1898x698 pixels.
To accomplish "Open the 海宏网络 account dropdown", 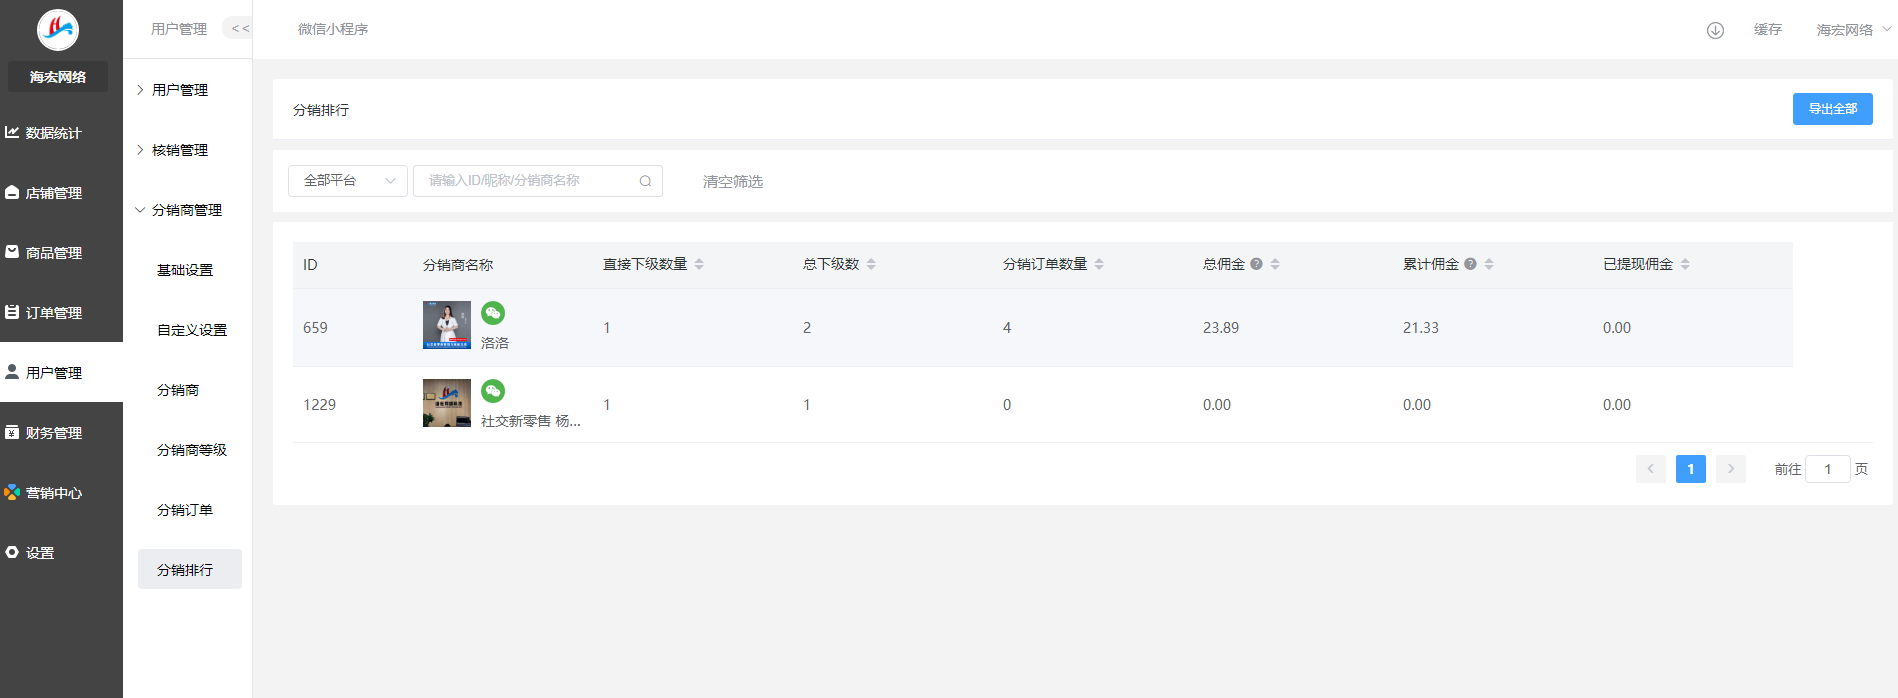I will point(1854,30).
